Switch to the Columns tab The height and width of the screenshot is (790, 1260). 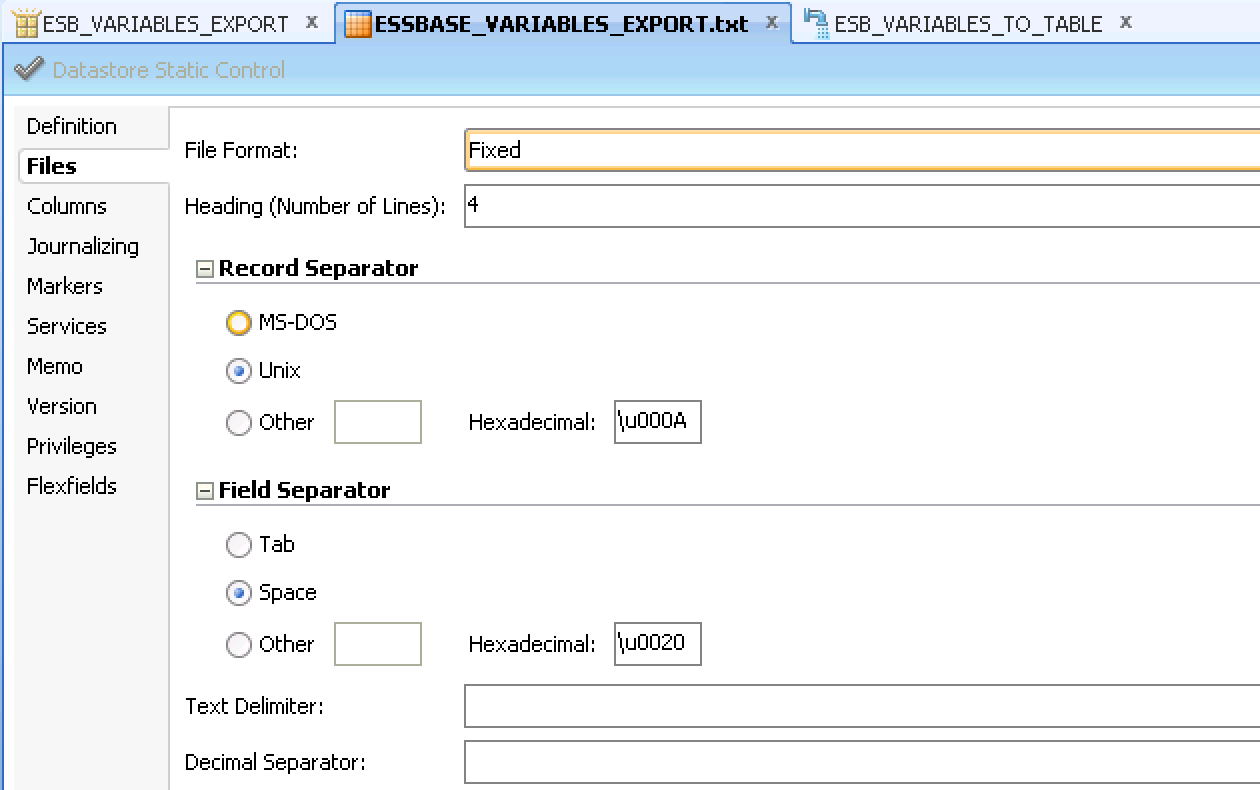pos(67,206)
